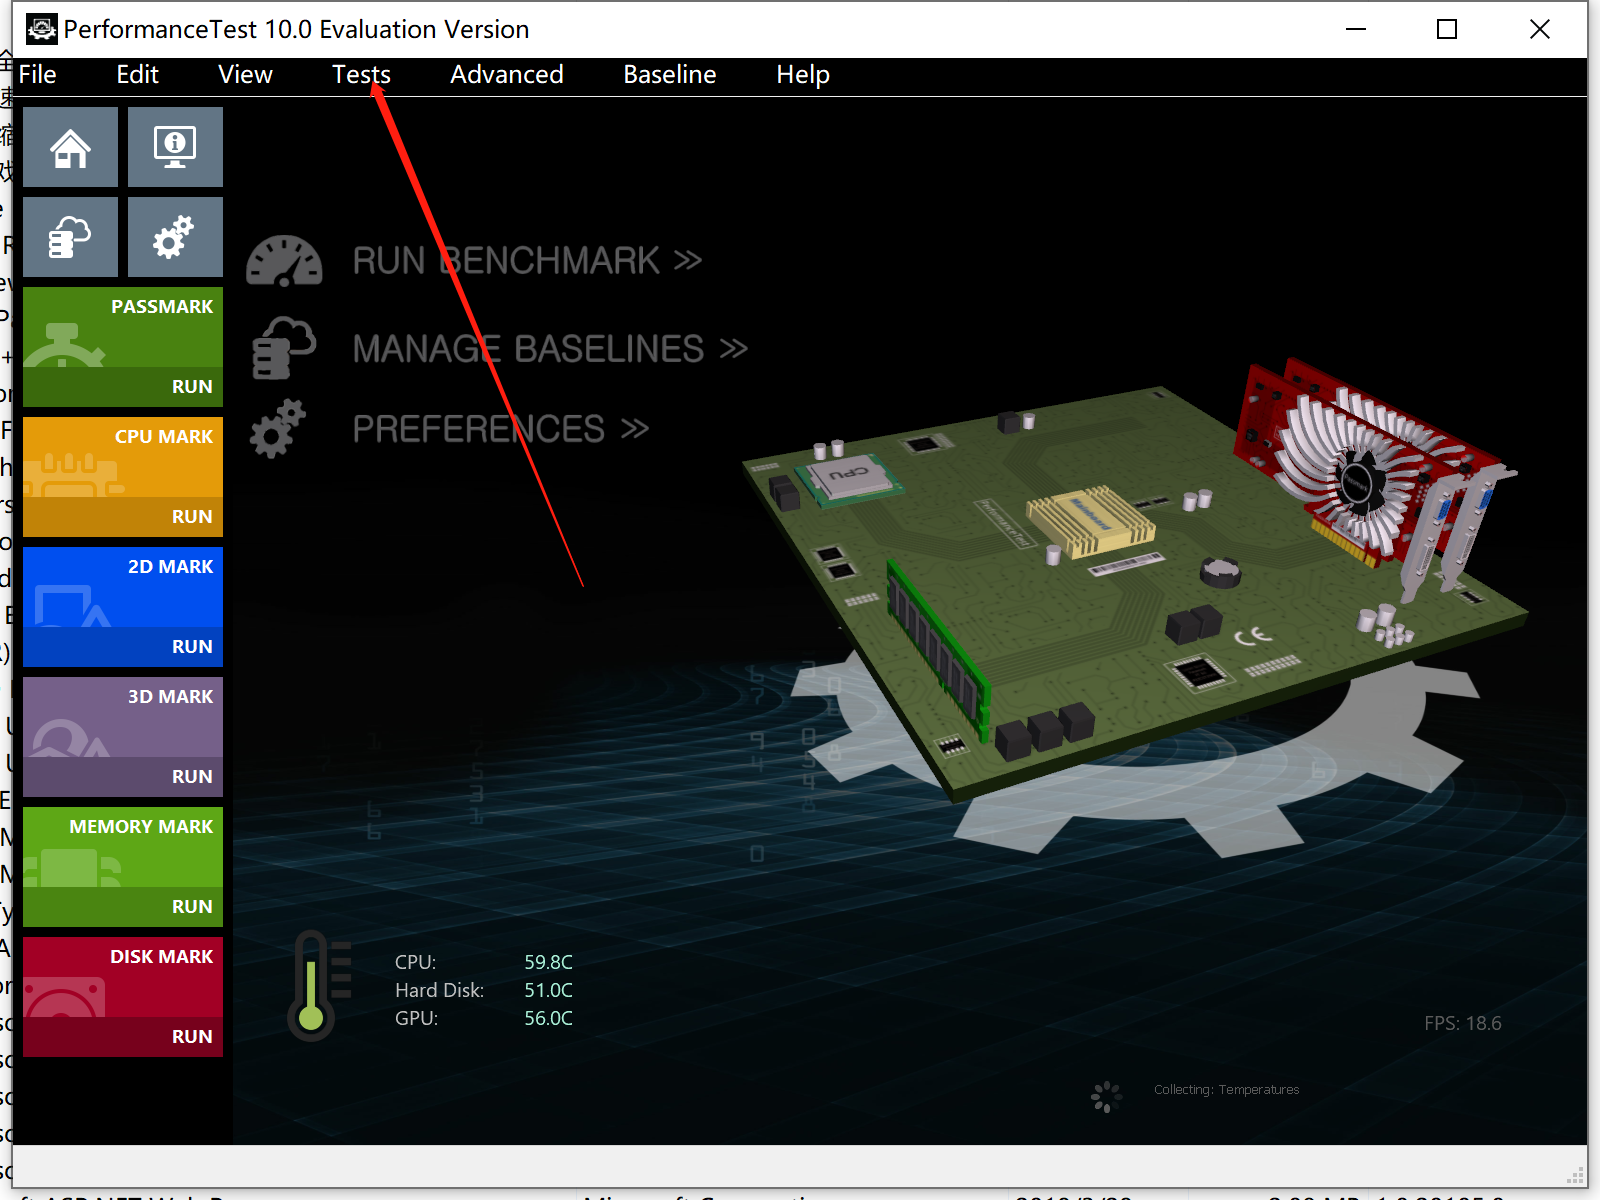Run the 2D Mark tests
Image resolution: width=1600 pixels, height=1200 pixels.
point(123,647)
